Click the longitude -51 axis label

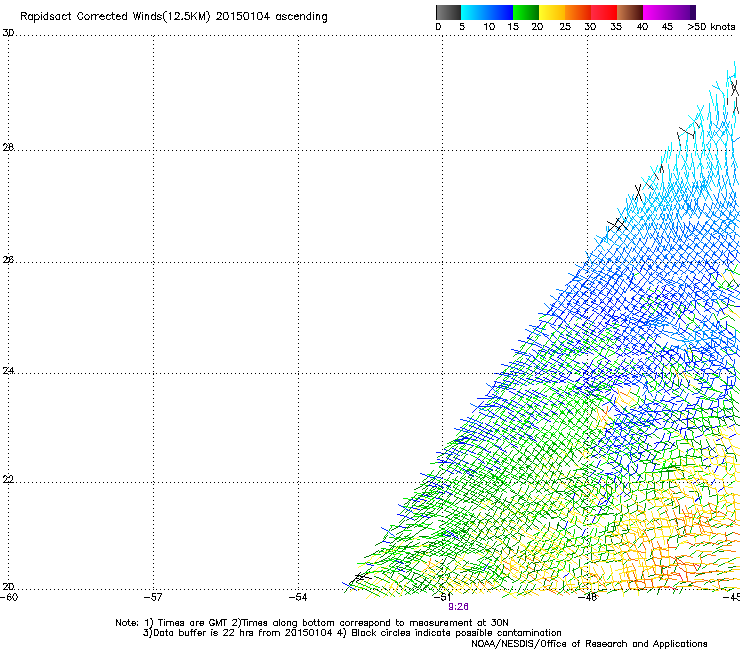443,597
